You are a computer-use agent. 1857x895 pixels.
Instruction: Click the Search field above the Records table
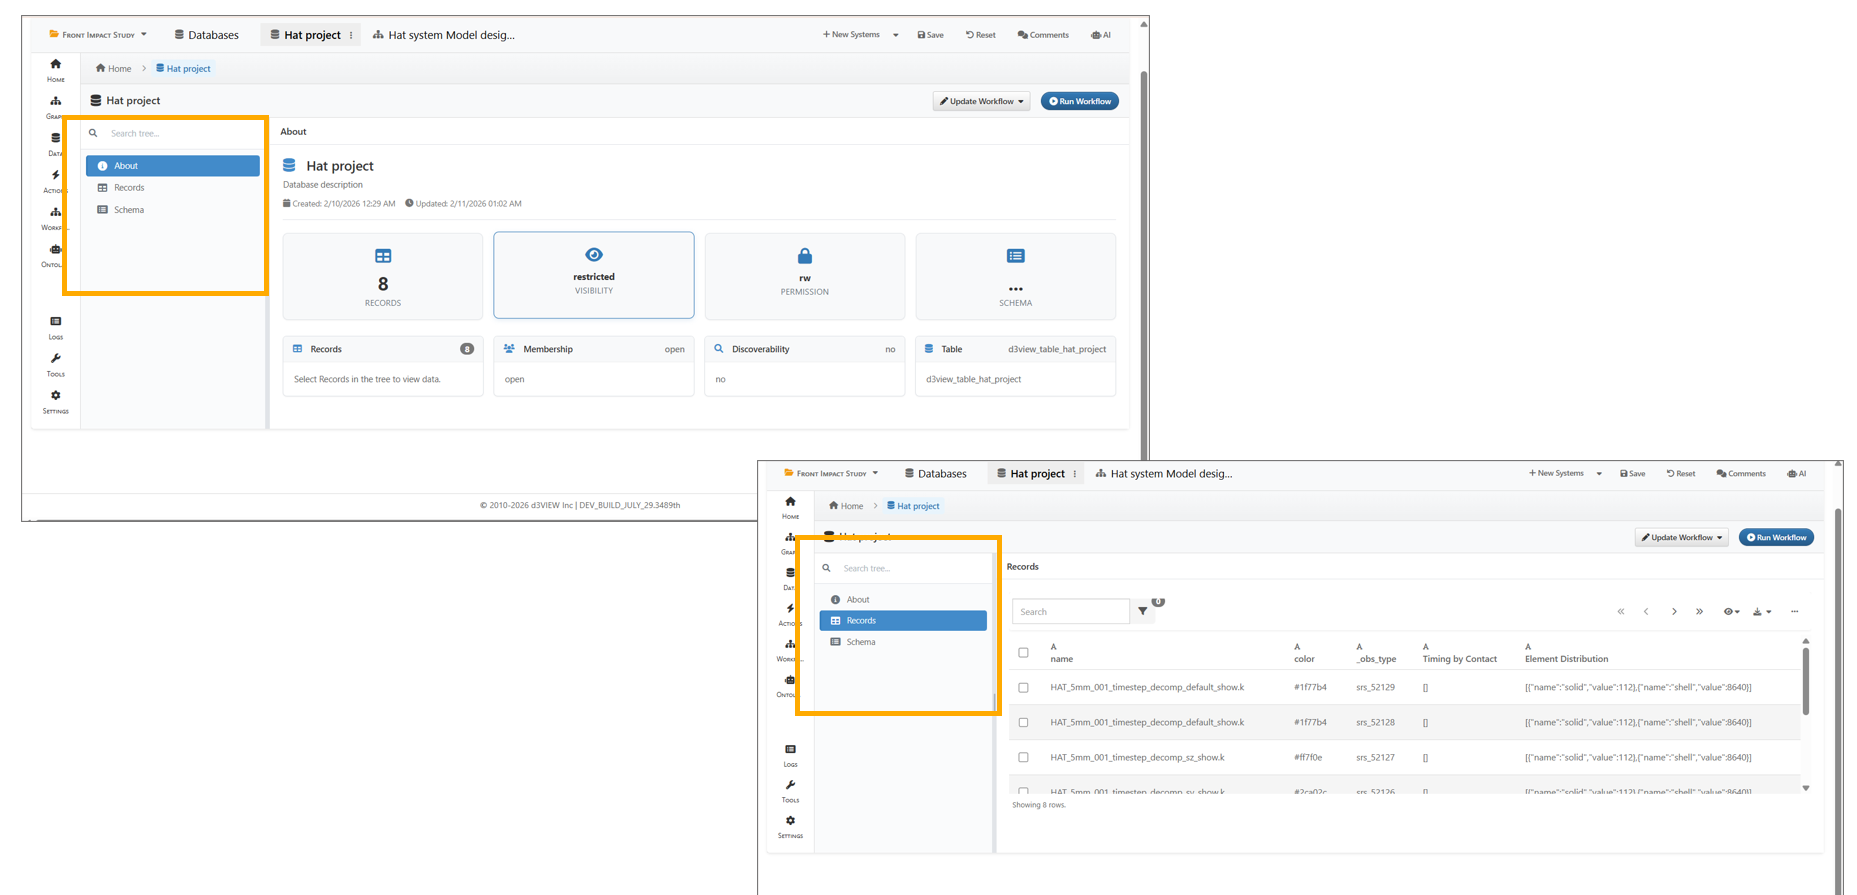(x=1070, y=612)
